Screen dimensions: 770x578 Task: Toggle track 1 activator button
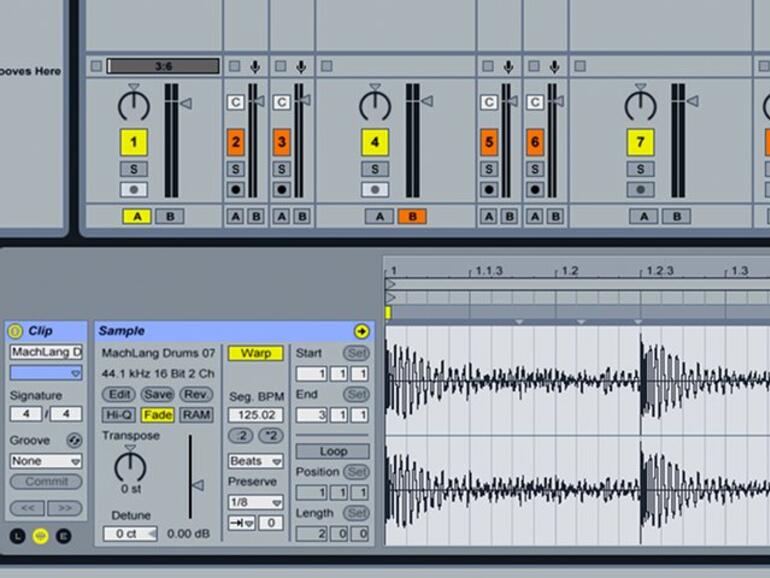point(134,143)
